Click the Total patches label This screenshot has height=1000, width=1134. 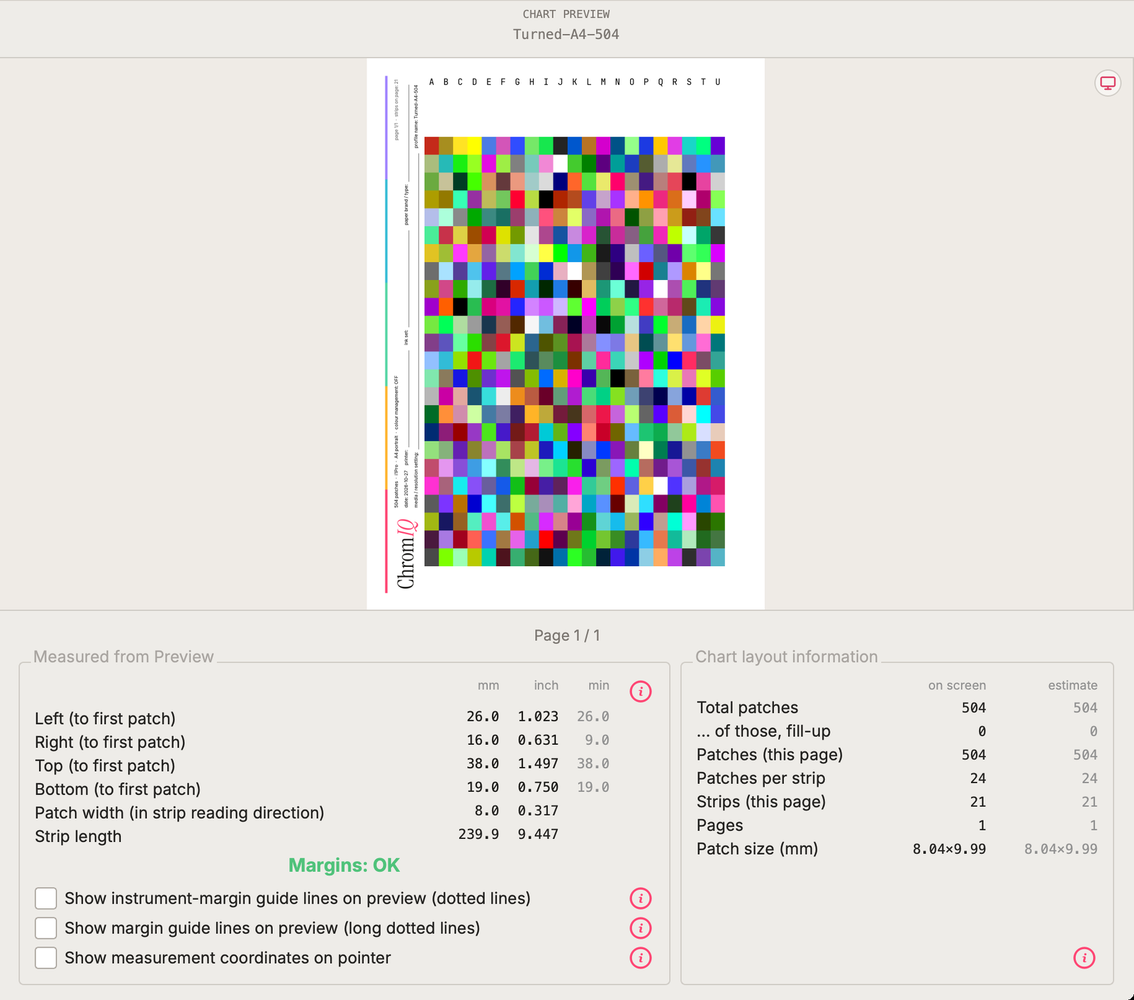coord(747,707)
